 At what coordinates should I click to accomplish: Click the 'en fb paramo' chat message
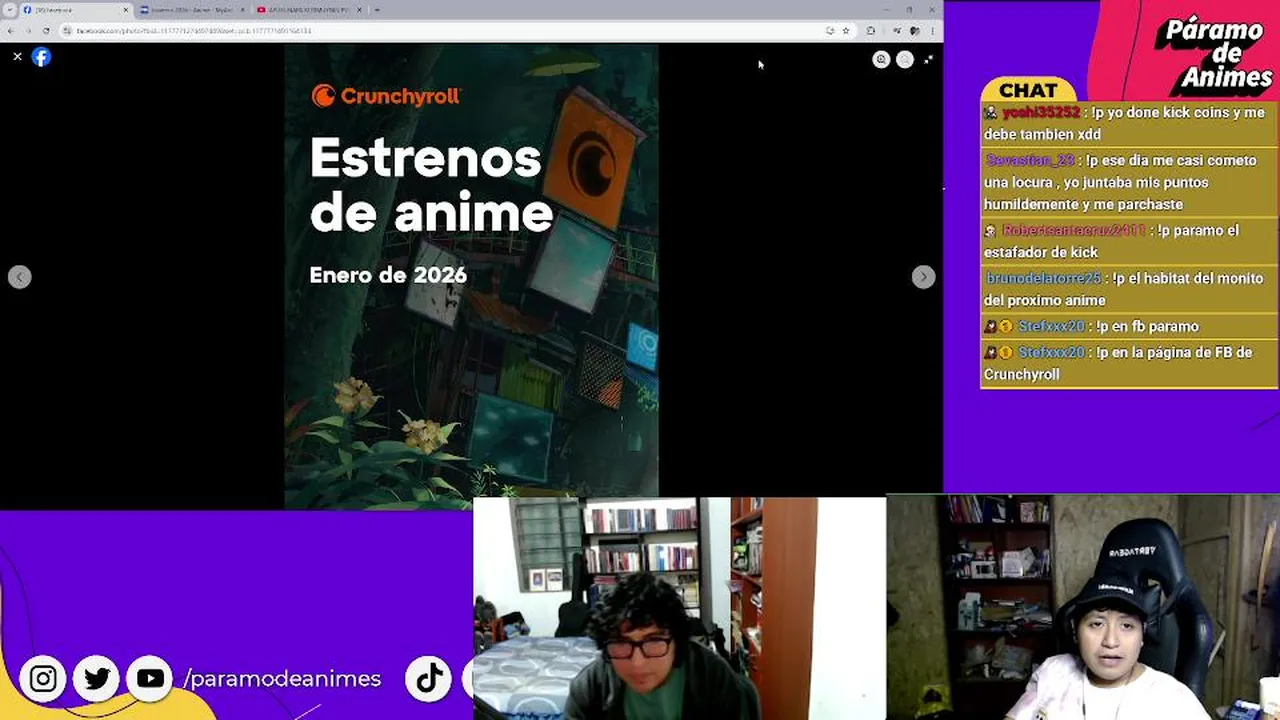pos(1130,326)
